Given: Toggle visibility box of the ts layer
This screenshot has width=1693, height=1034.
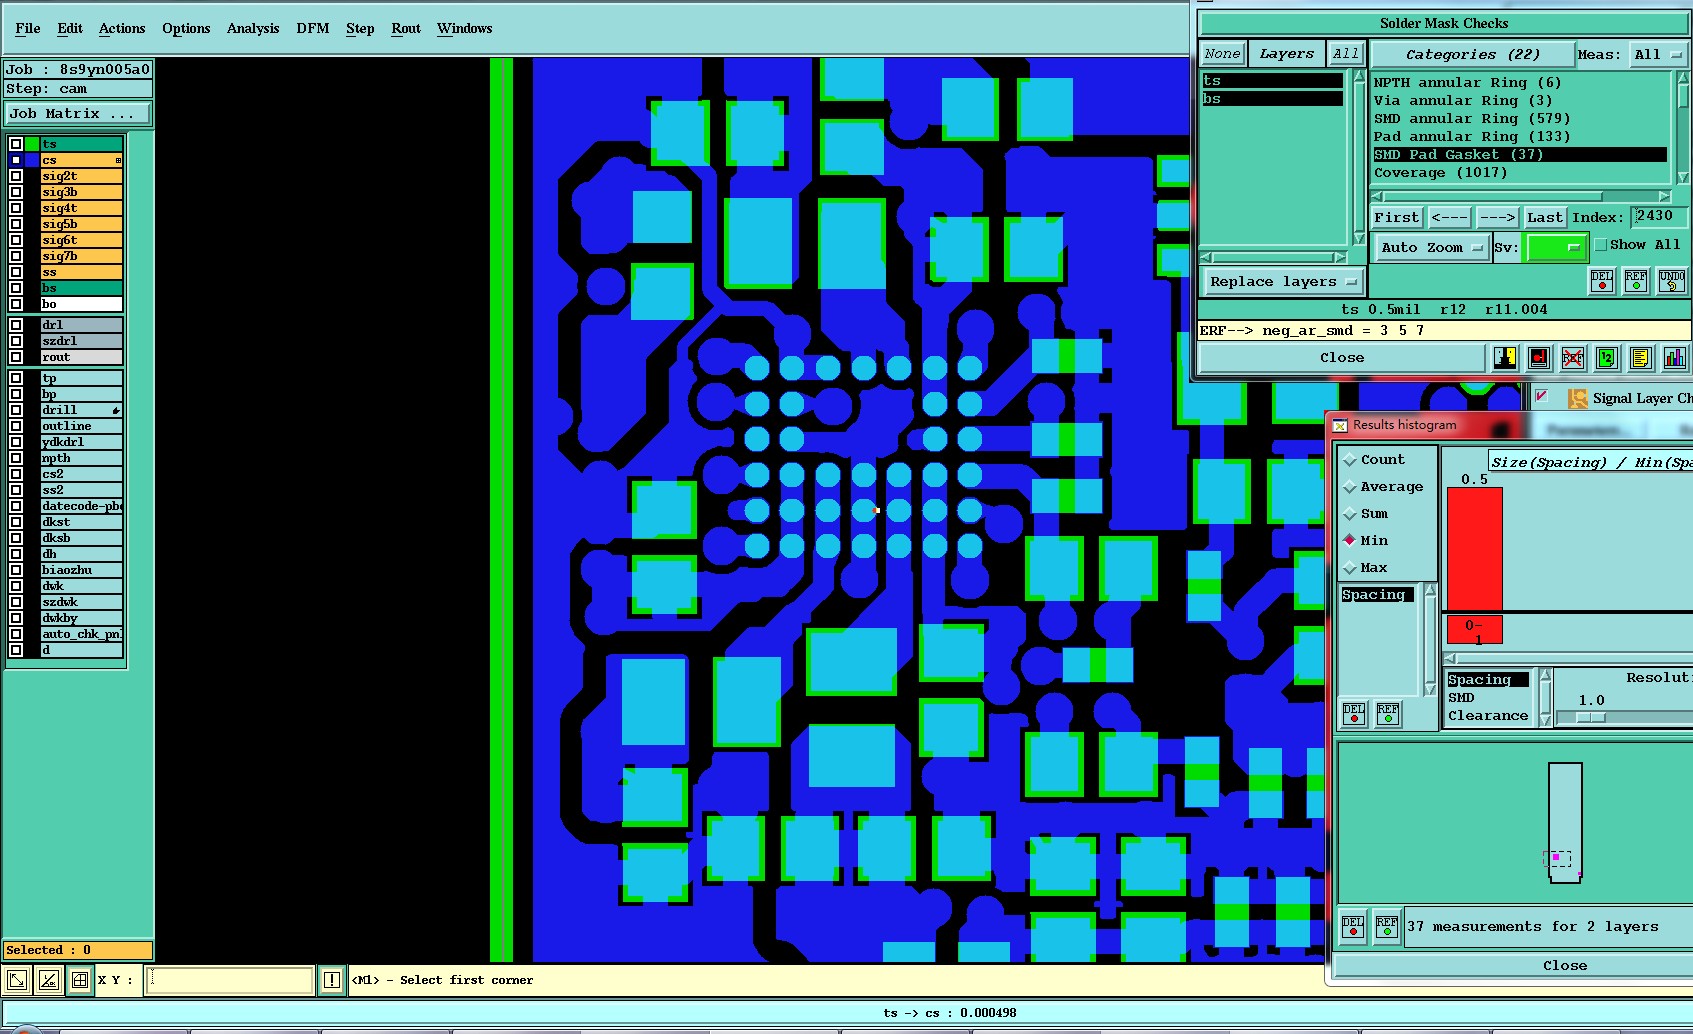Looking at the screenshot, I should [x=16, y=144].
